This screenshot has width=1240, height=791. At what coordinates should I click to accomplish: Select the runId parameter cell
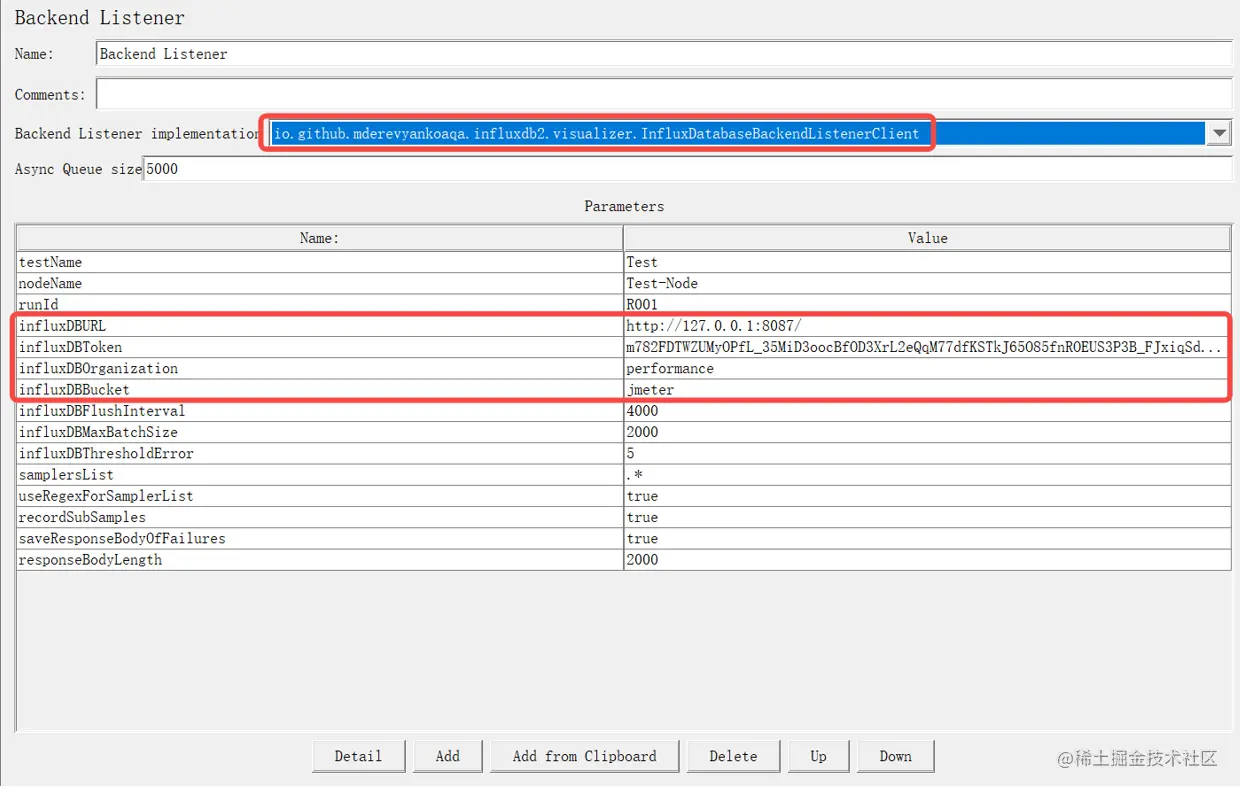(320, 304)
